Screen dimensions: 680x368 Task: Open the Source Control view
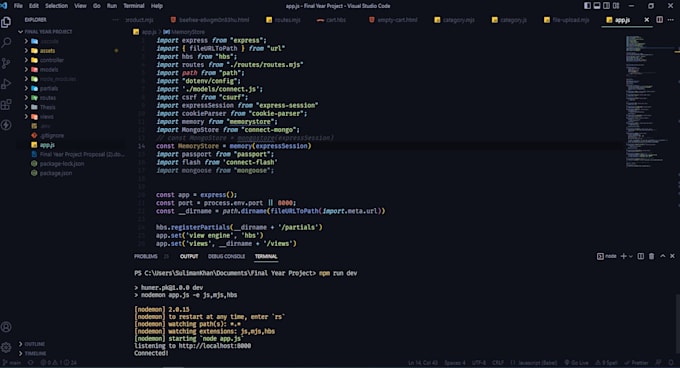click(x=6, y=63)
